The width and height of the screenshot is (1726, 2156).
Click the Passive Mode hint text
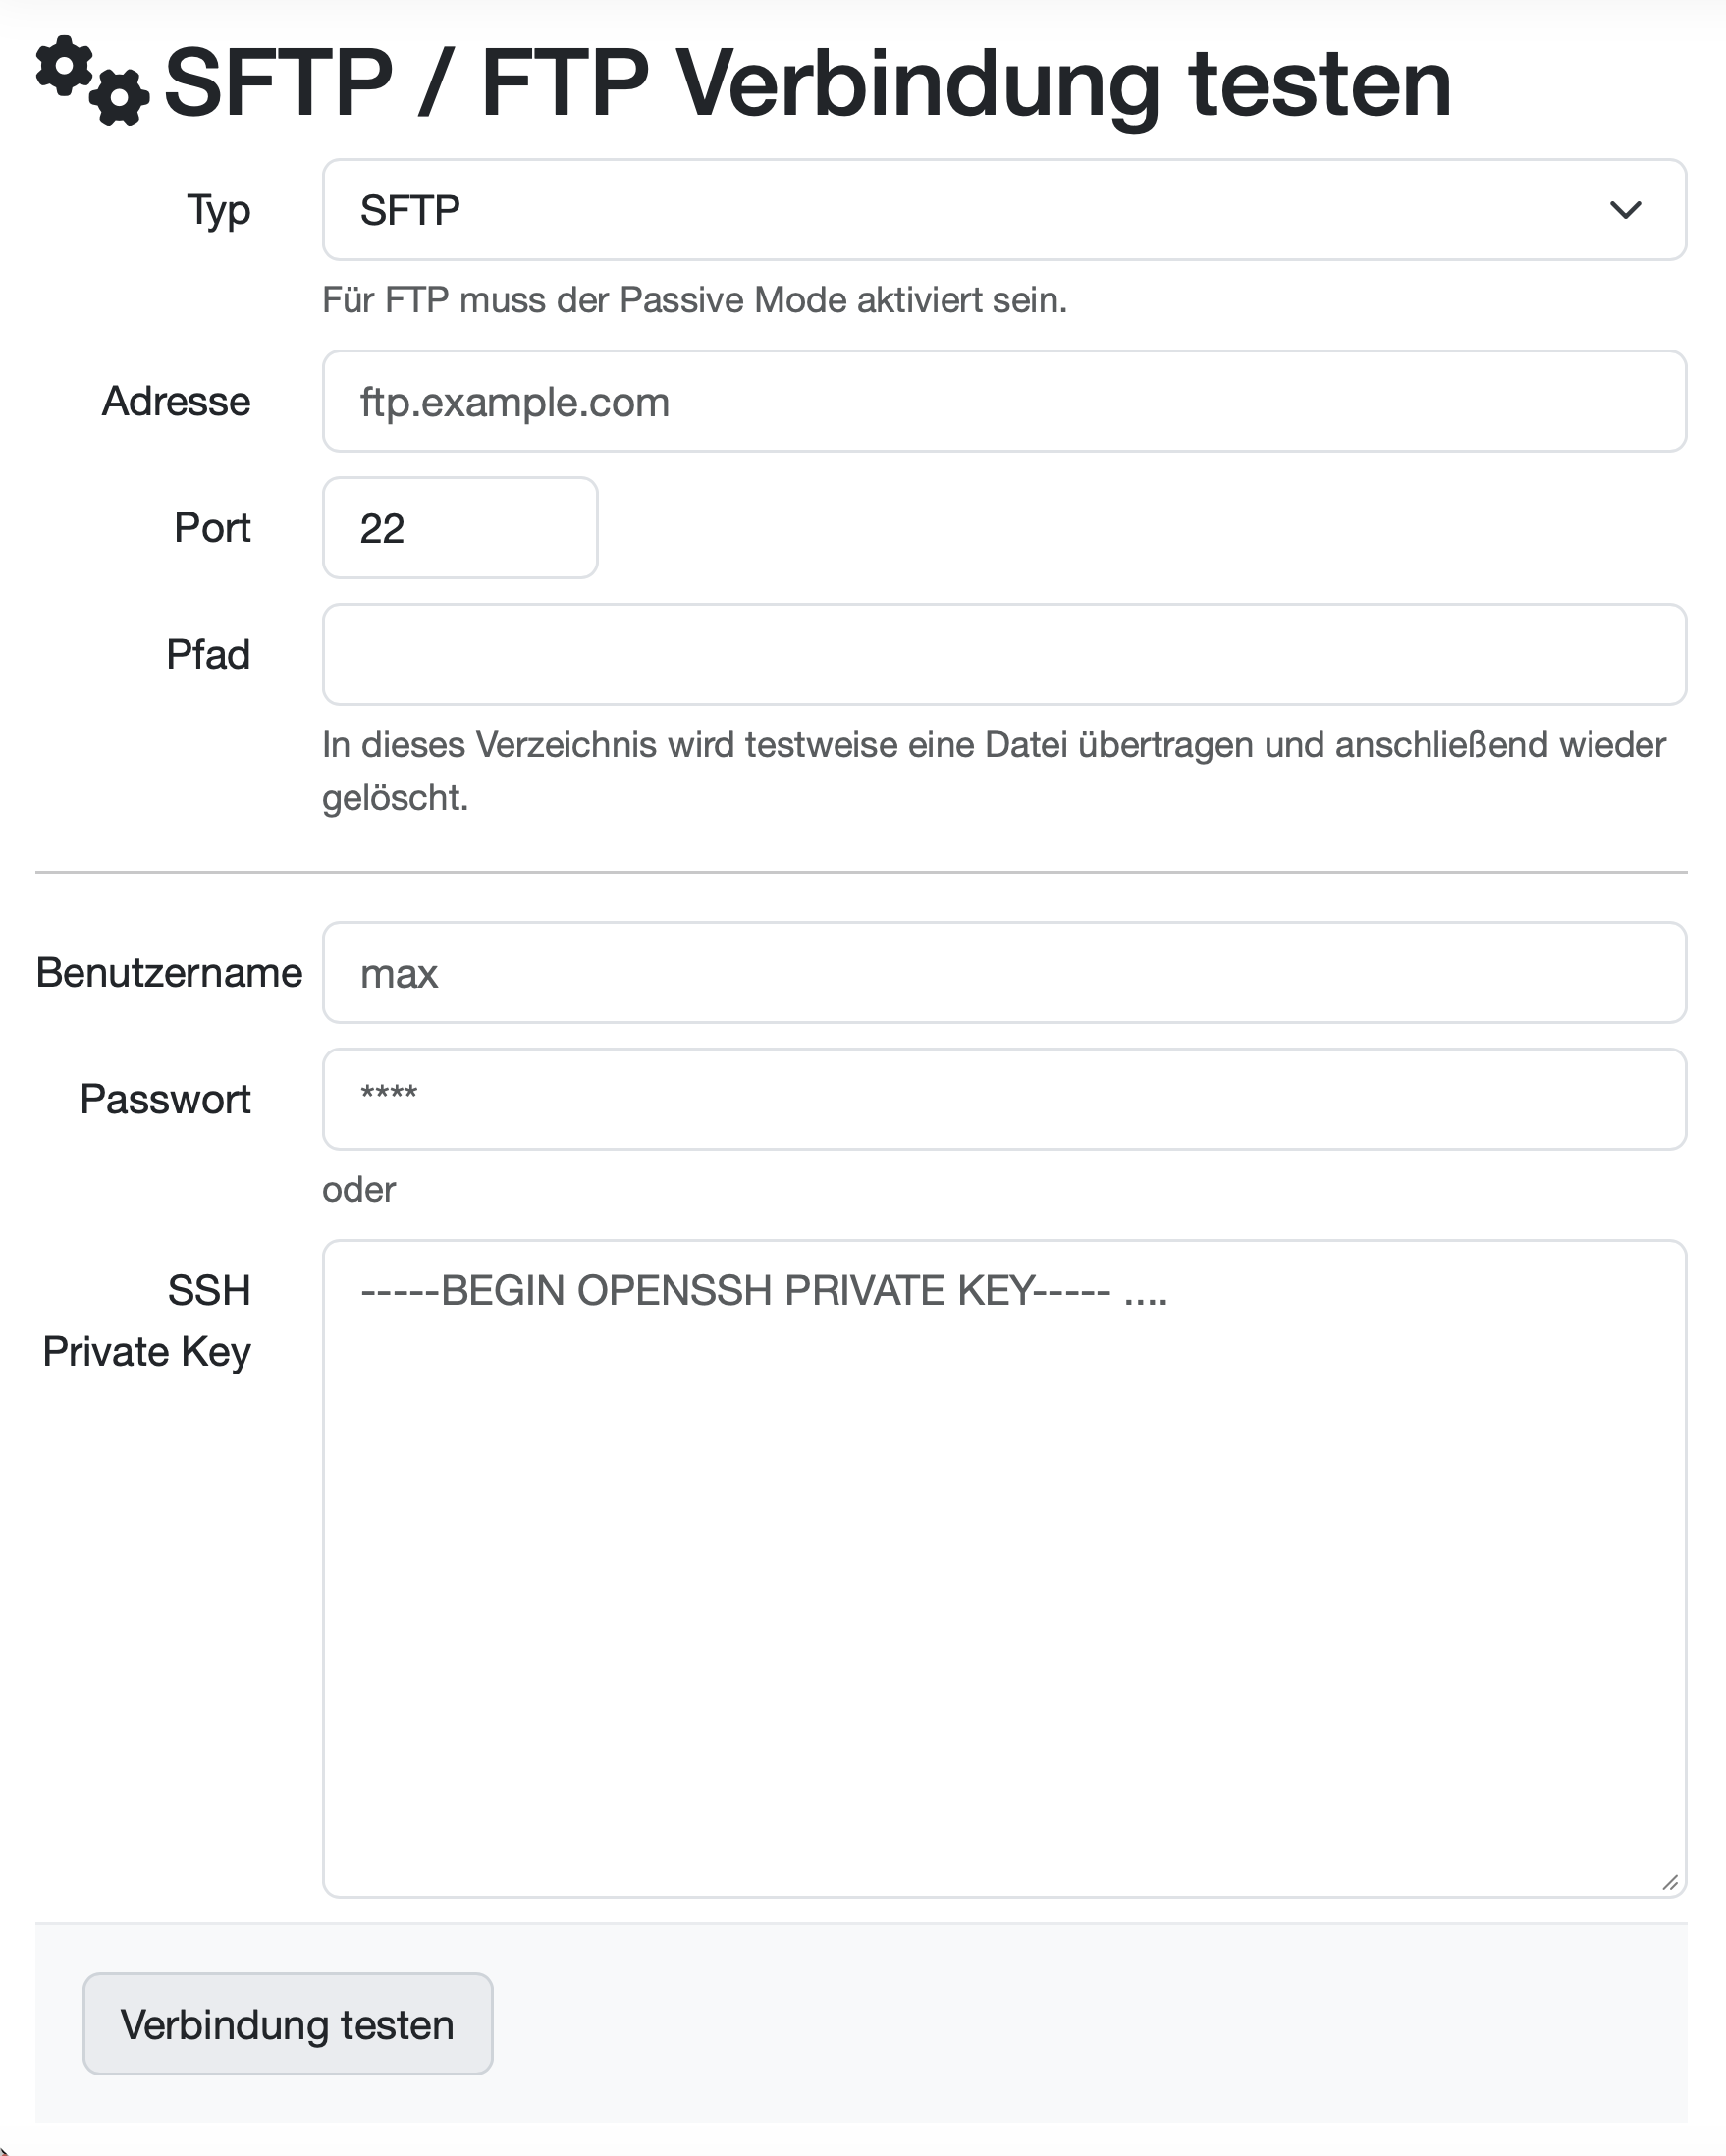[694, 300]
